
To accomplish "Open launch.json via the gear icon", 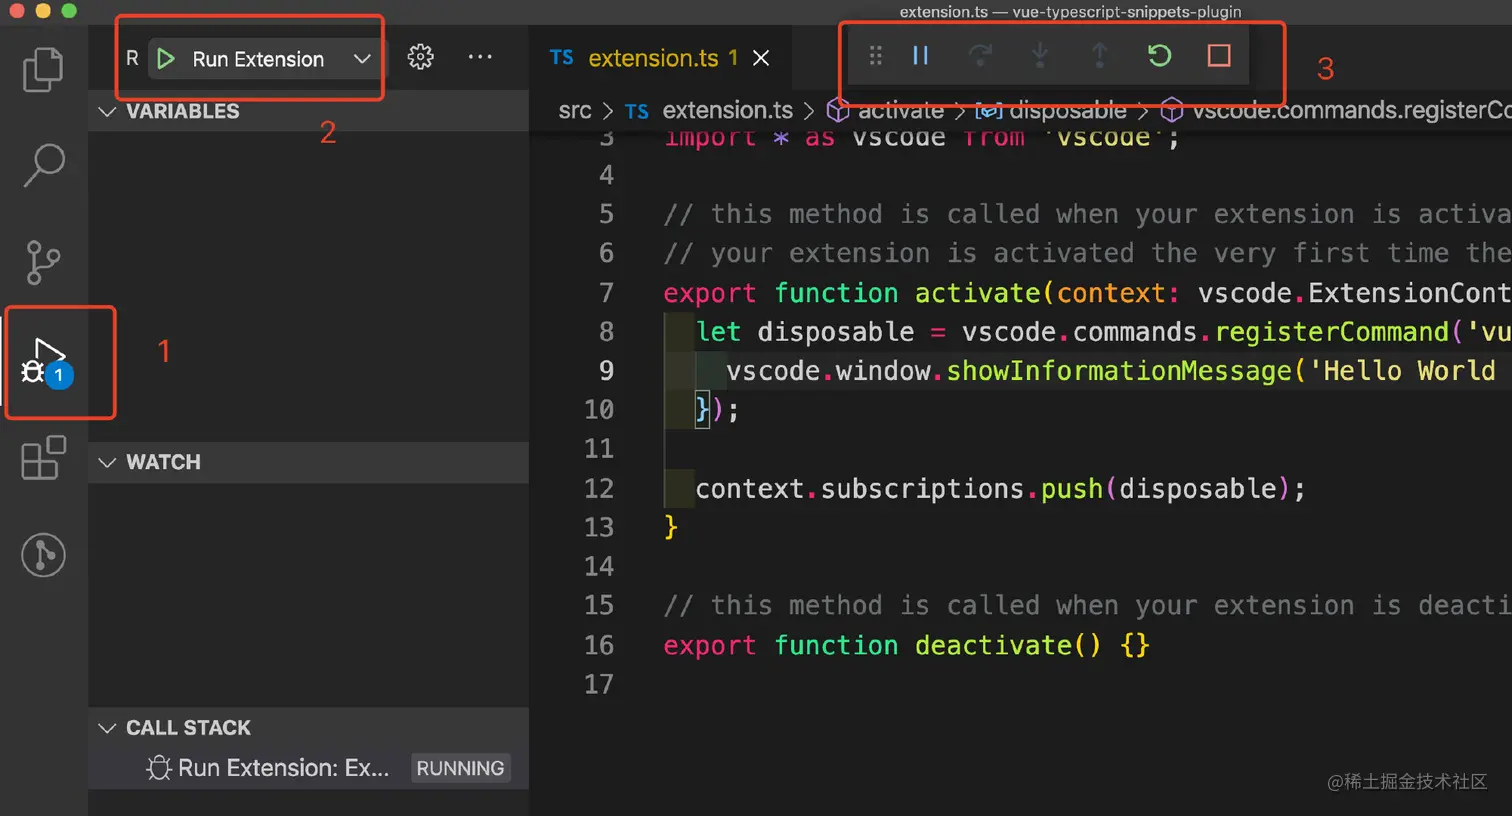I will point(421,57).
